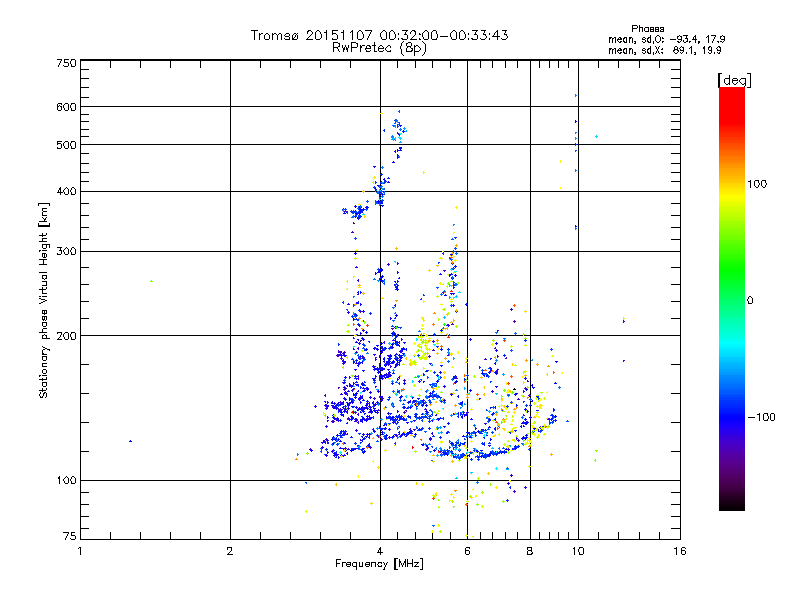800x600 pixels.
Task: Click the '2' frequency tick label
Action: [x=230, y=551]
